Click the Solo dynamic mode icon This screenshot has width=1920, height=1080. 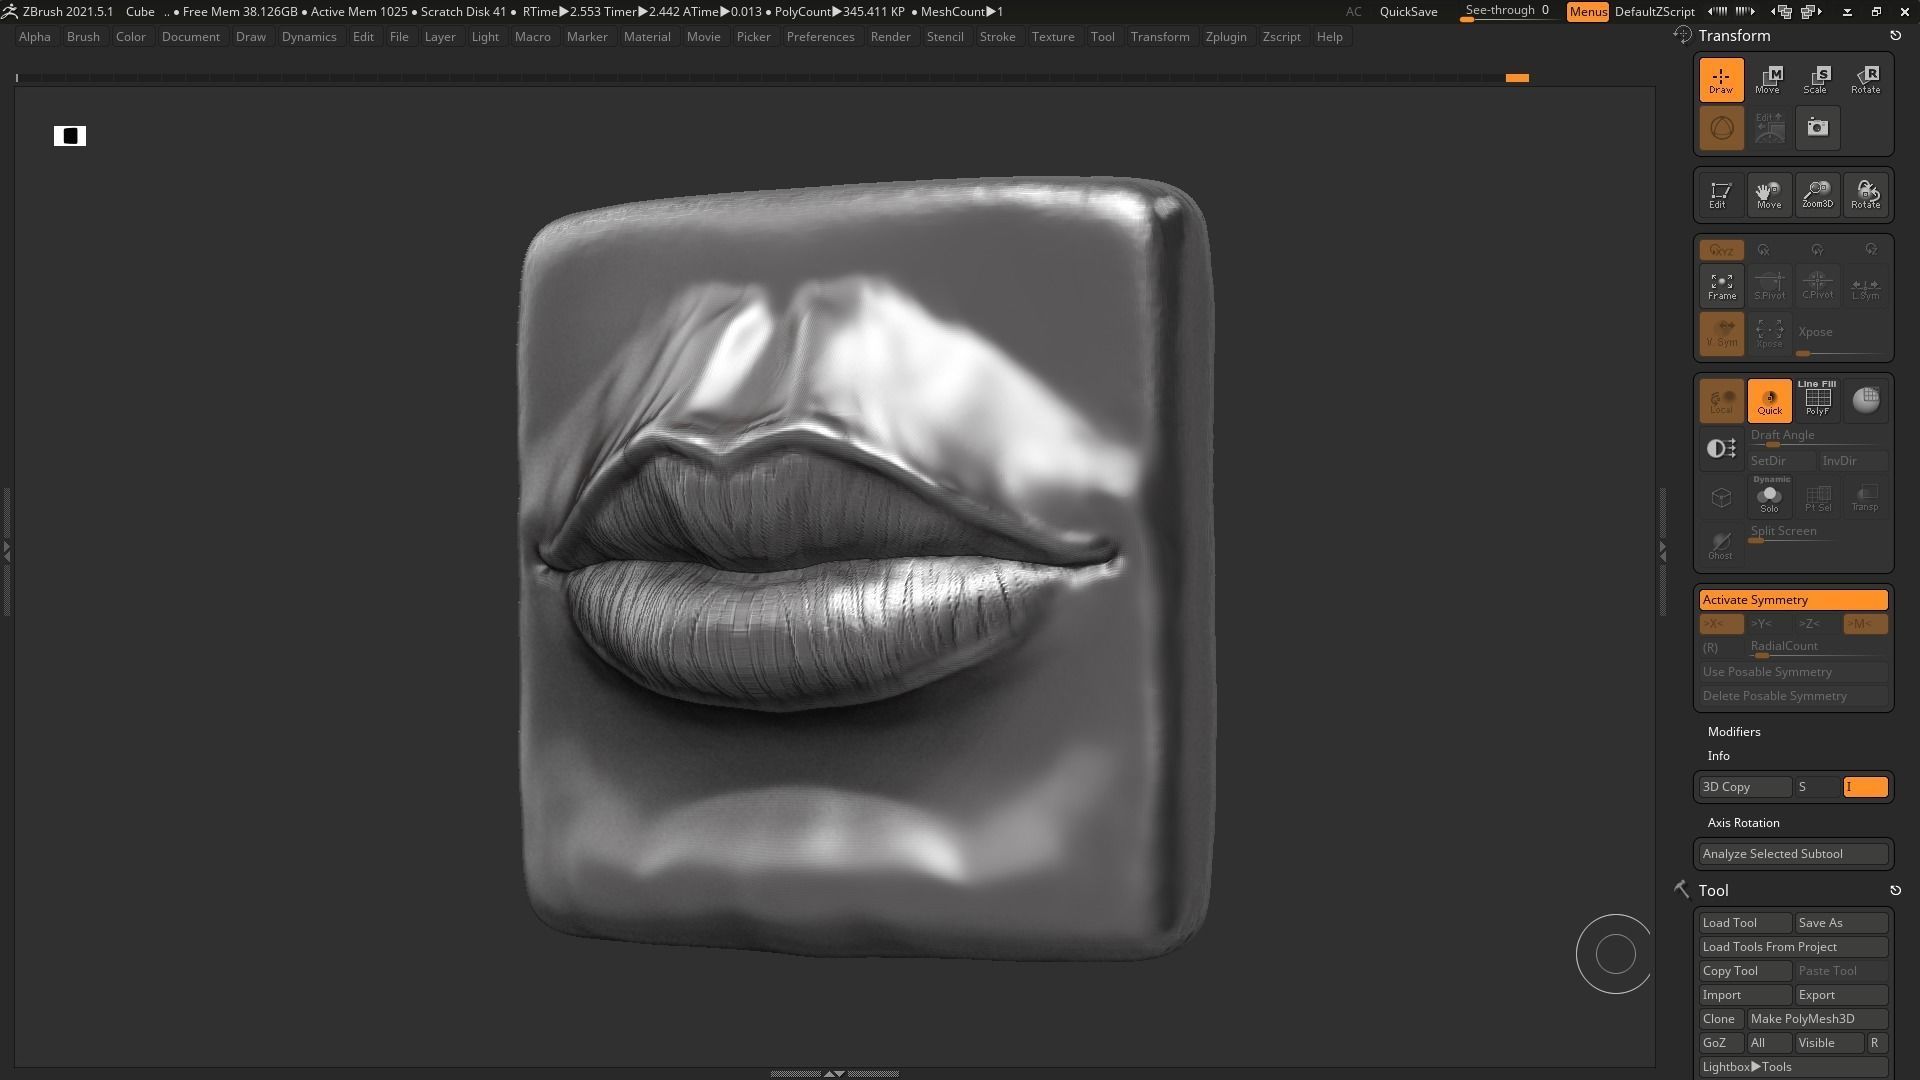pyautogui.click(x=1769, y=497)
